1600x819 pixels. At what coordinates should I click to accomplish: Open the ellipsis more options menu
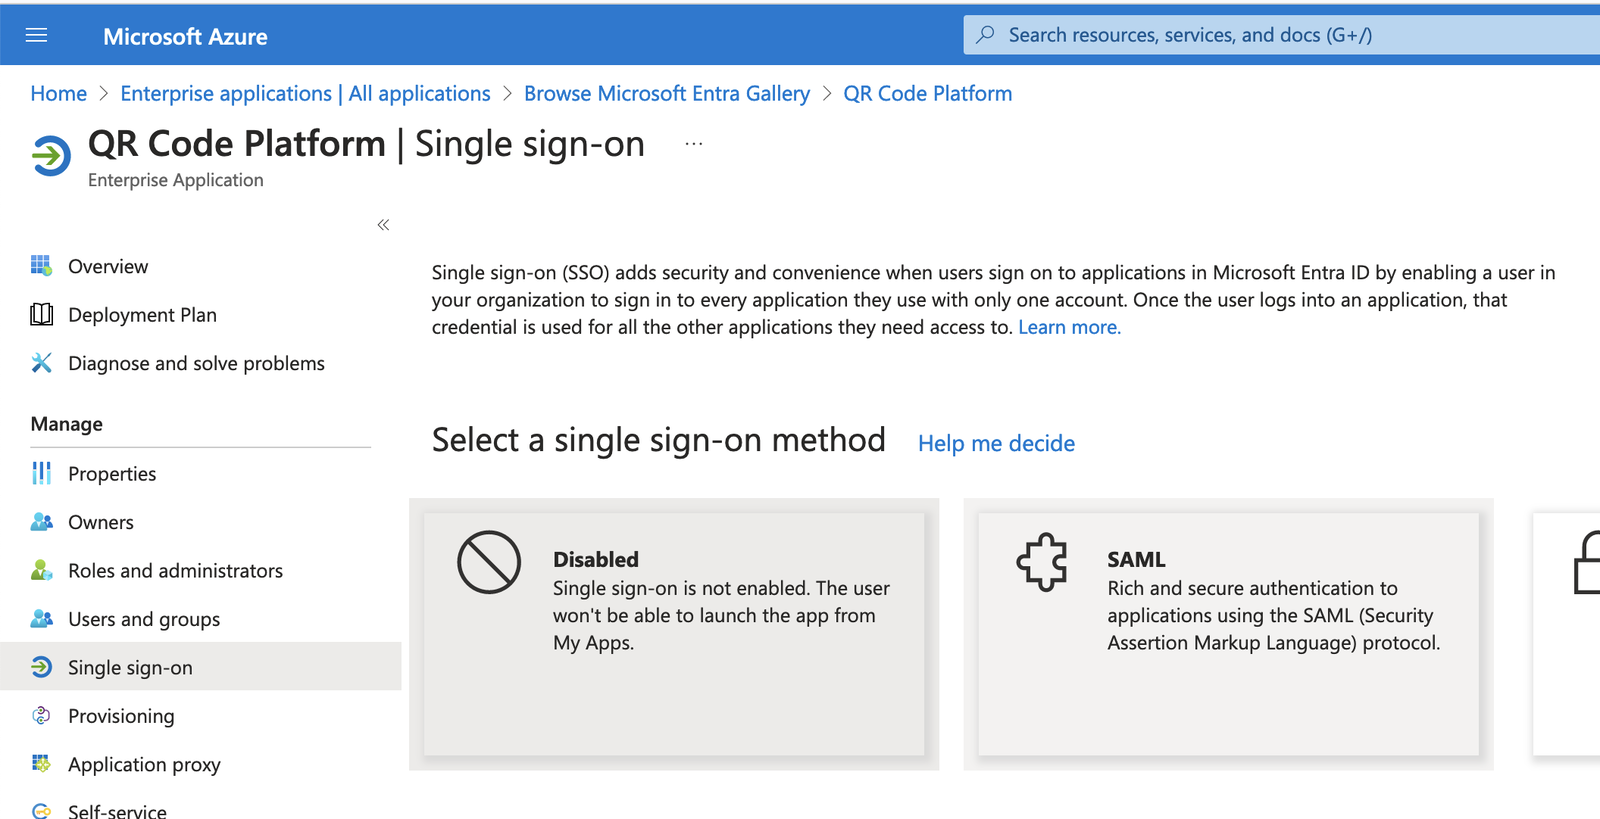pos(694,144)
